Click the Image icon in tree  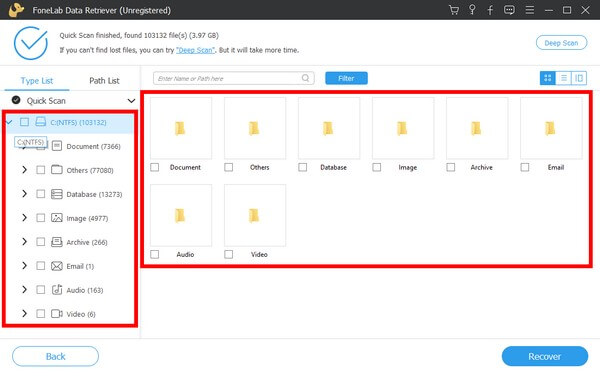point(57,218)
